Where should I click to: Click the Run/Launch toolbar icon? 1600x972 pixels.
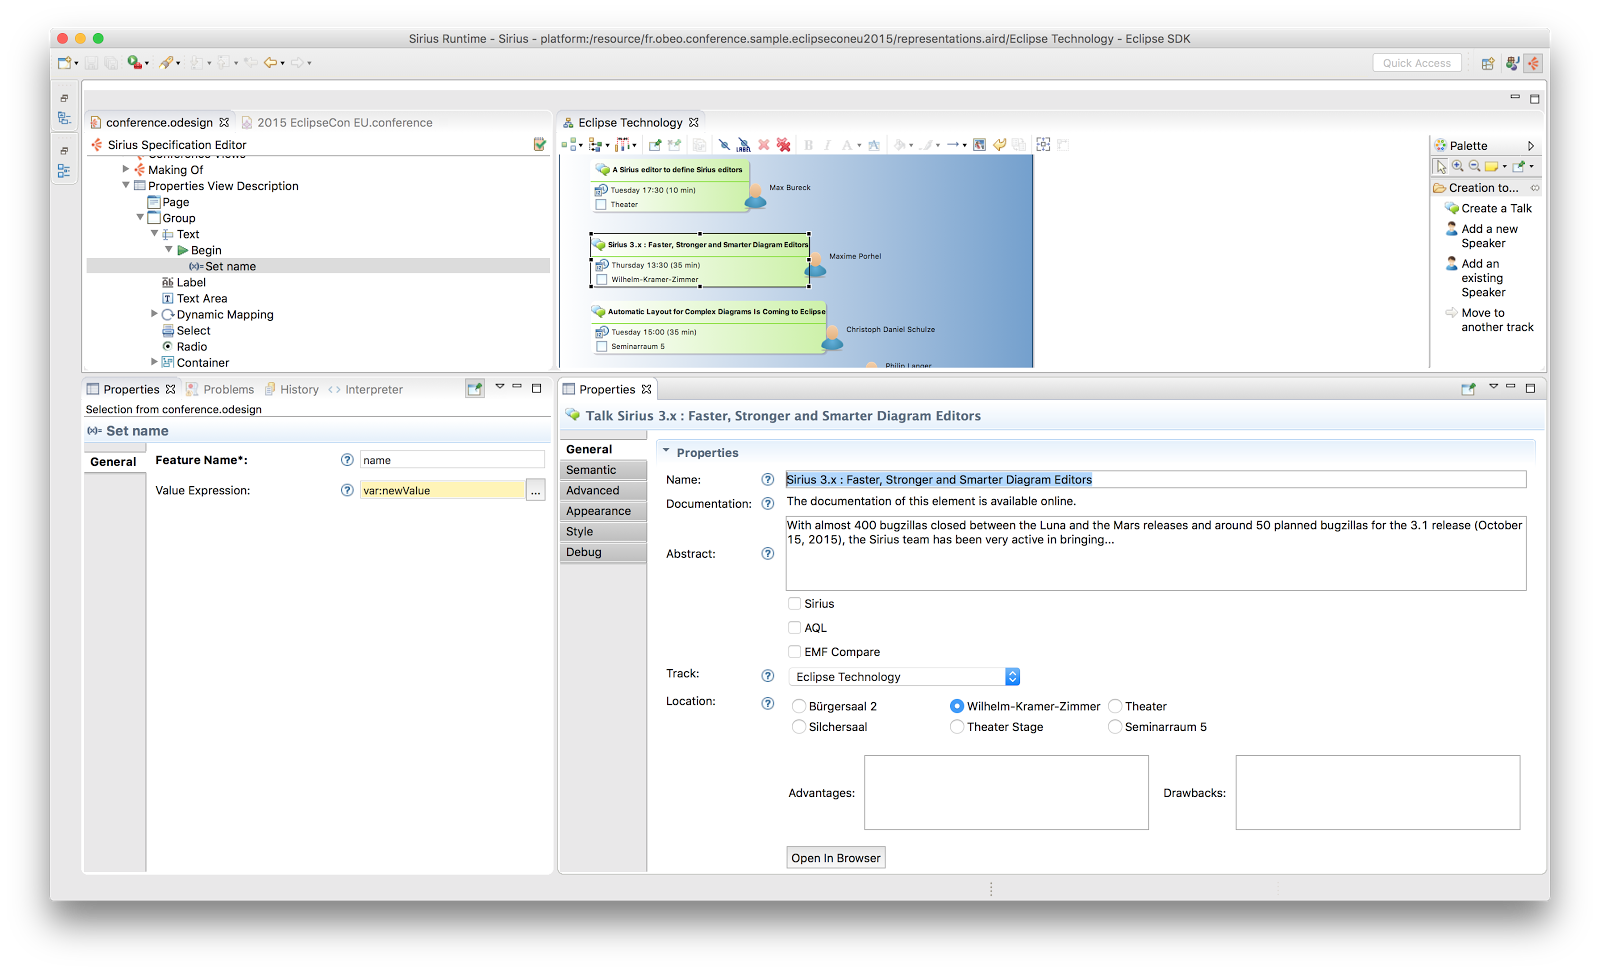click(135, 63)
